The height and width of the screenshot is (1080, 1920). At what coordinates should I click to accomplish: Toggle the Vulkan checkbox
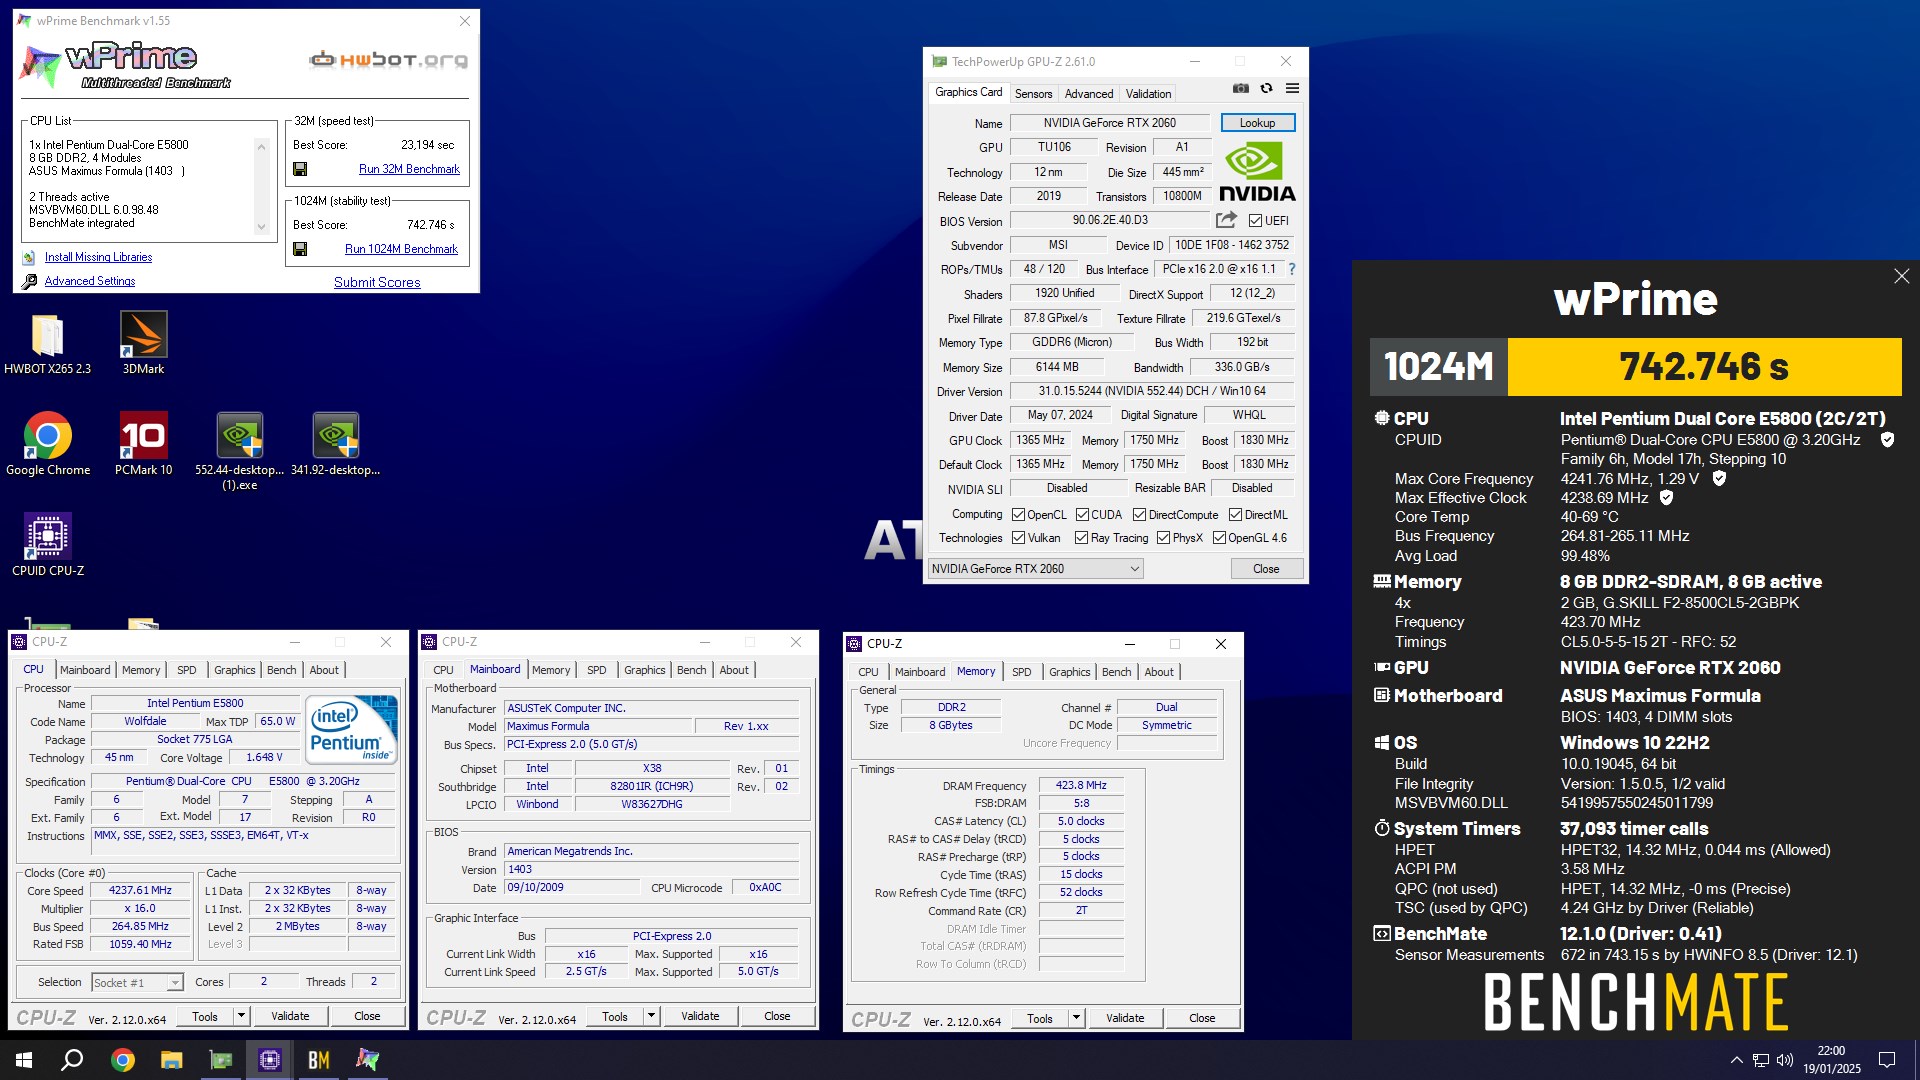point(1018,538)
